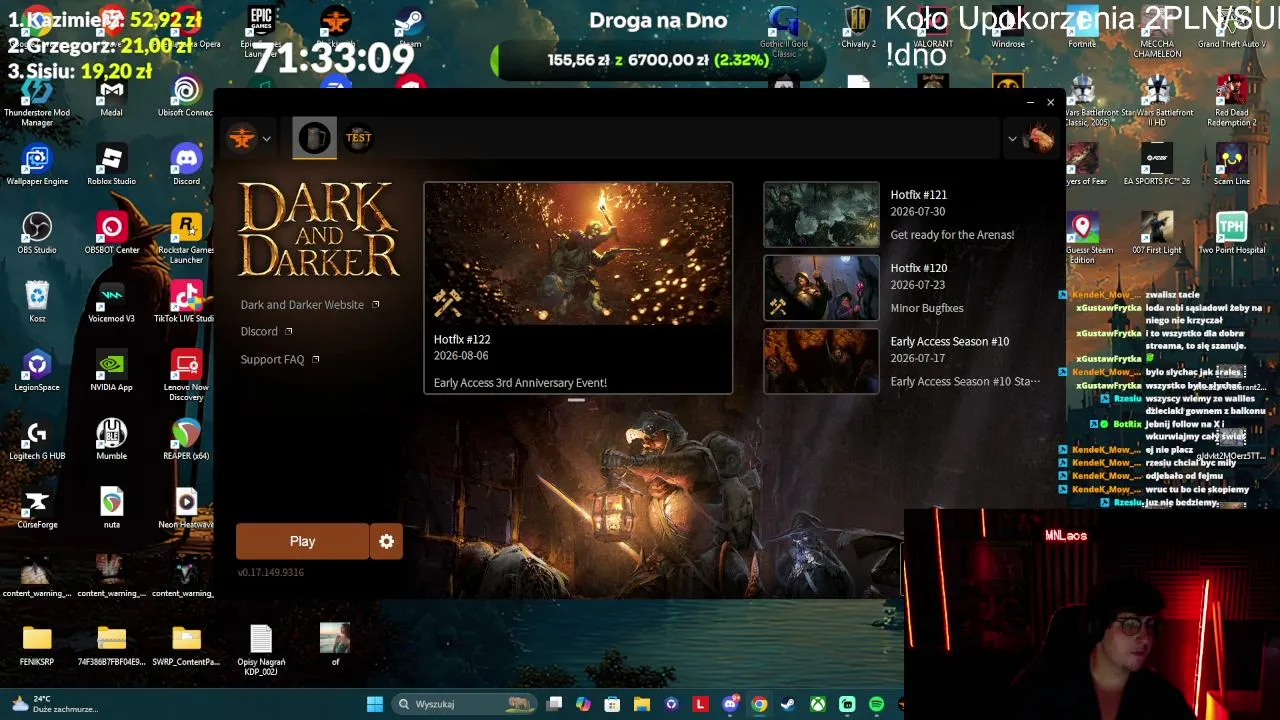
Task: Click the 'Minor Bugfixes' news description
Action: point(927,308)
